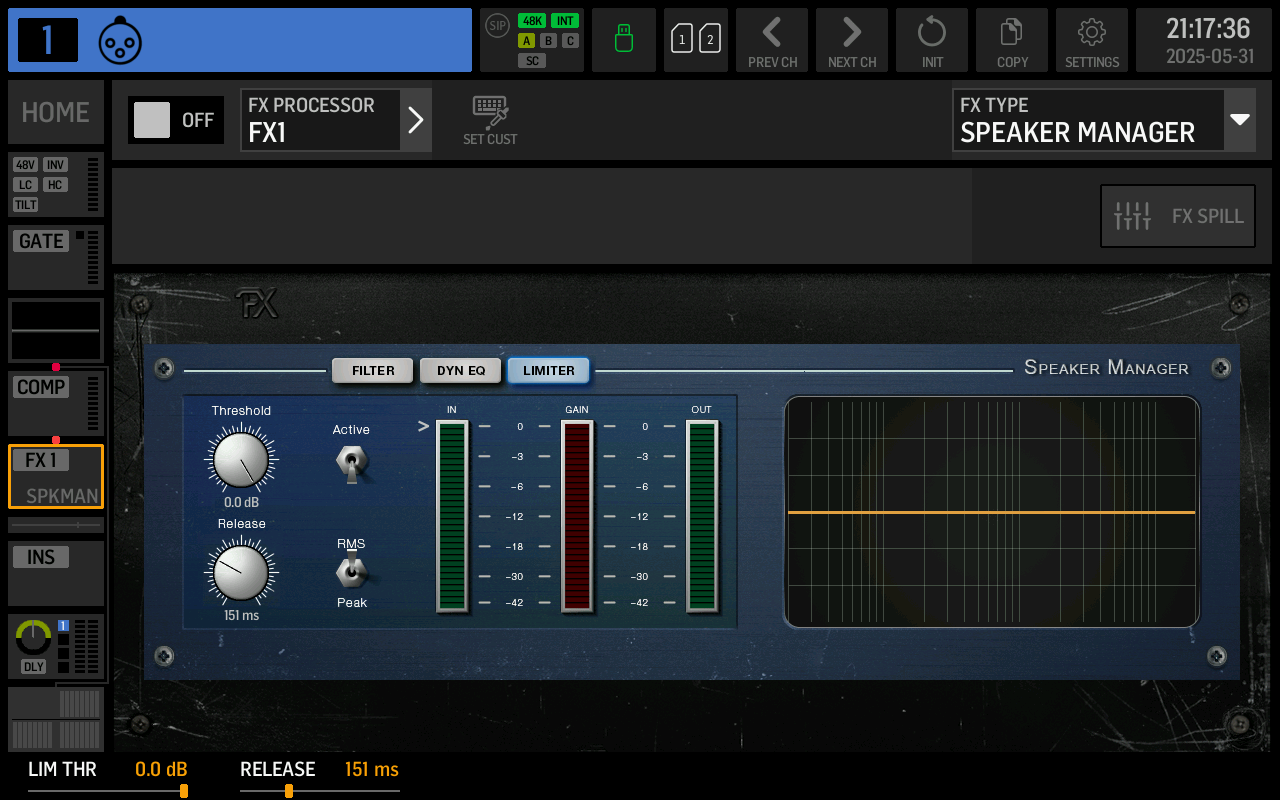1280x800 pixels.
Task: Click the COPY icon in the top bar
Action: 1011,40
